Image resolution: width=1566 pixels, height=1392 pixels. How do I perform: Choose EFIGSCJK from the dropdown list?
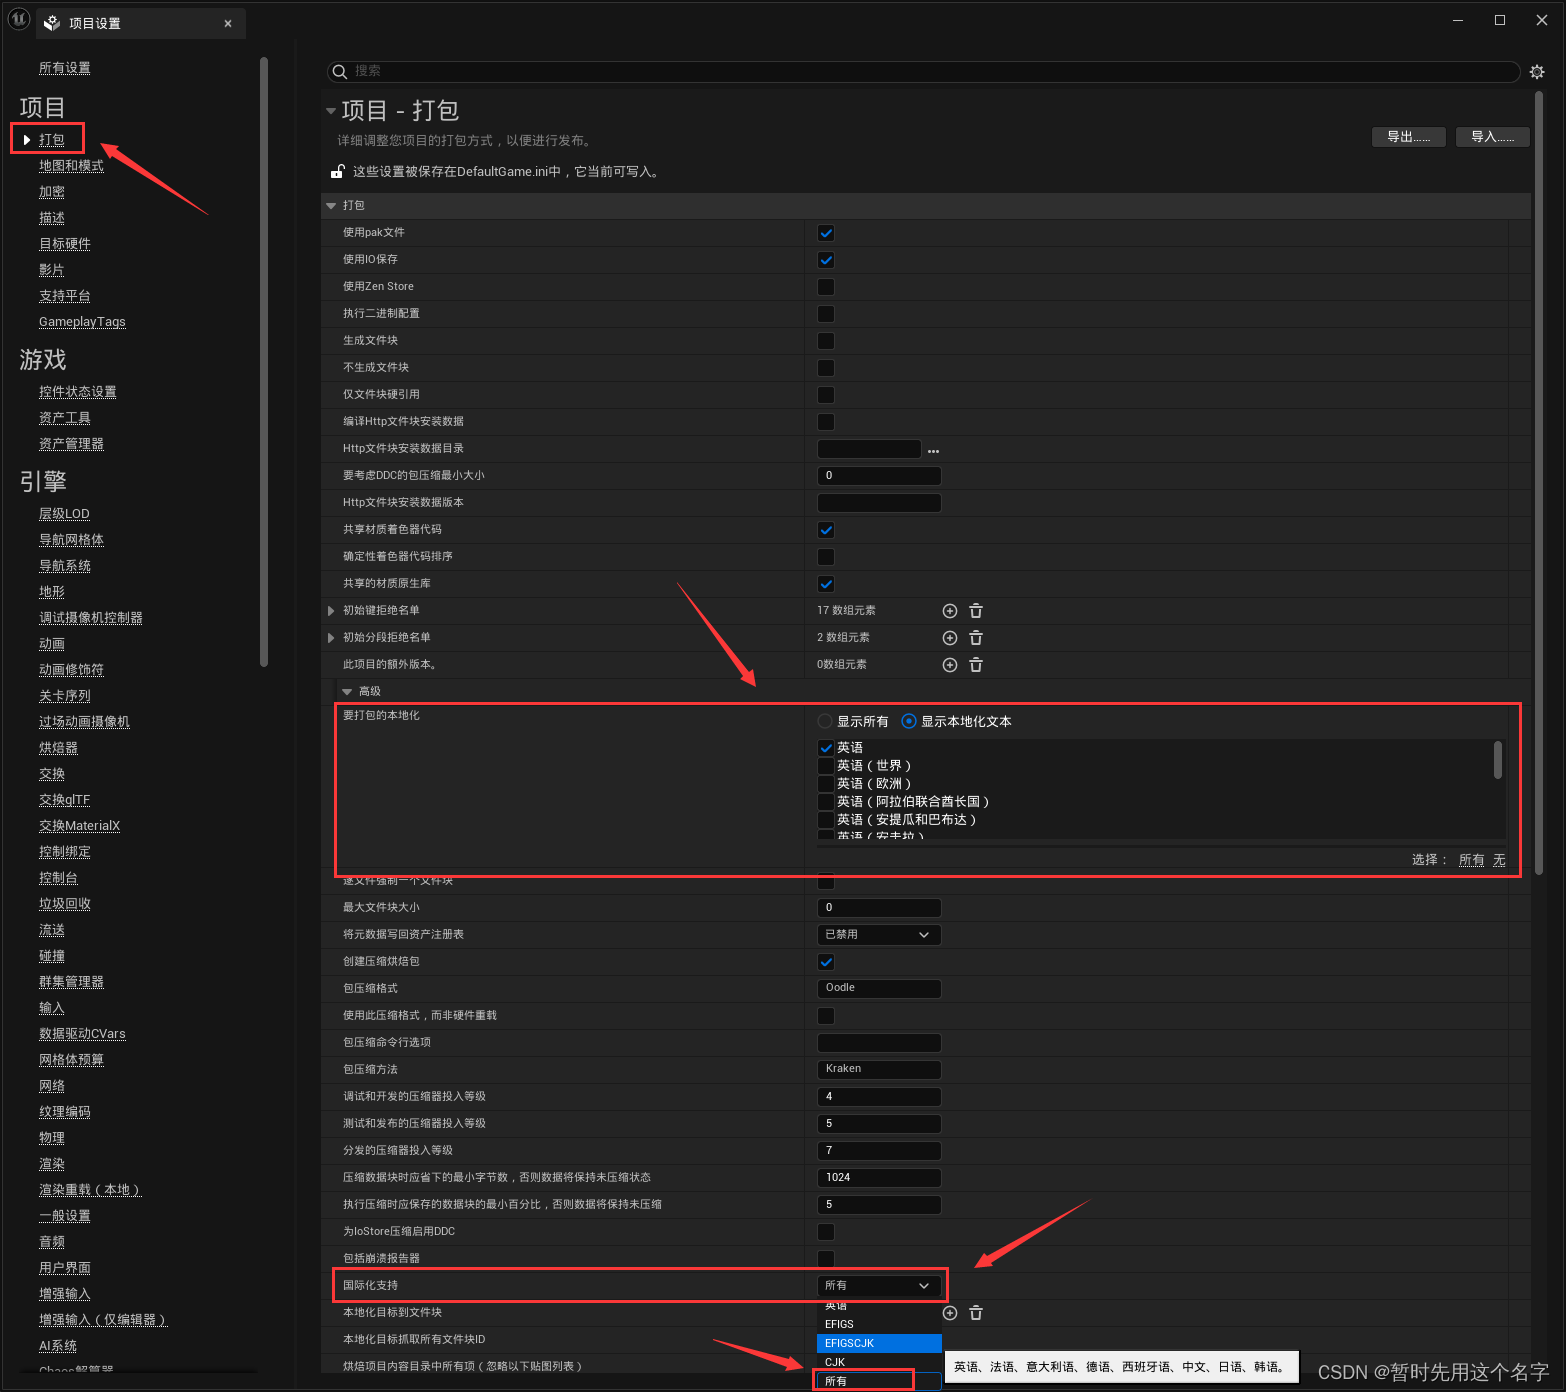tap(879, 1343)
